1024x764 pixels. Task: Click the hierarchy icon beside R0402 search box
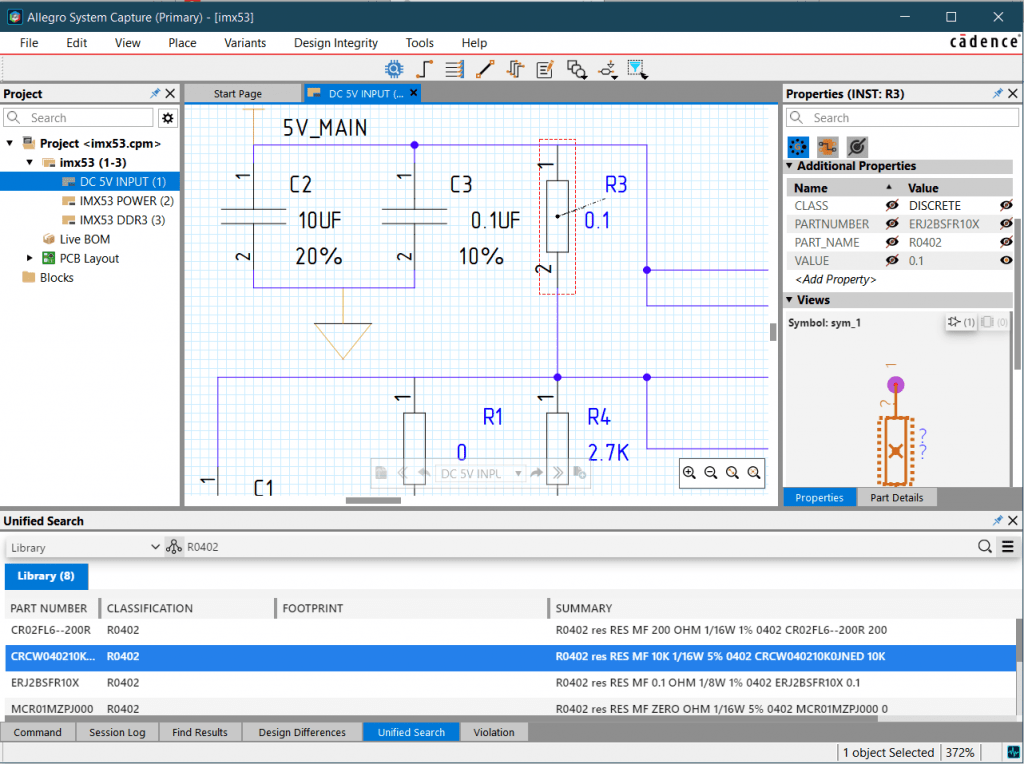174,547
